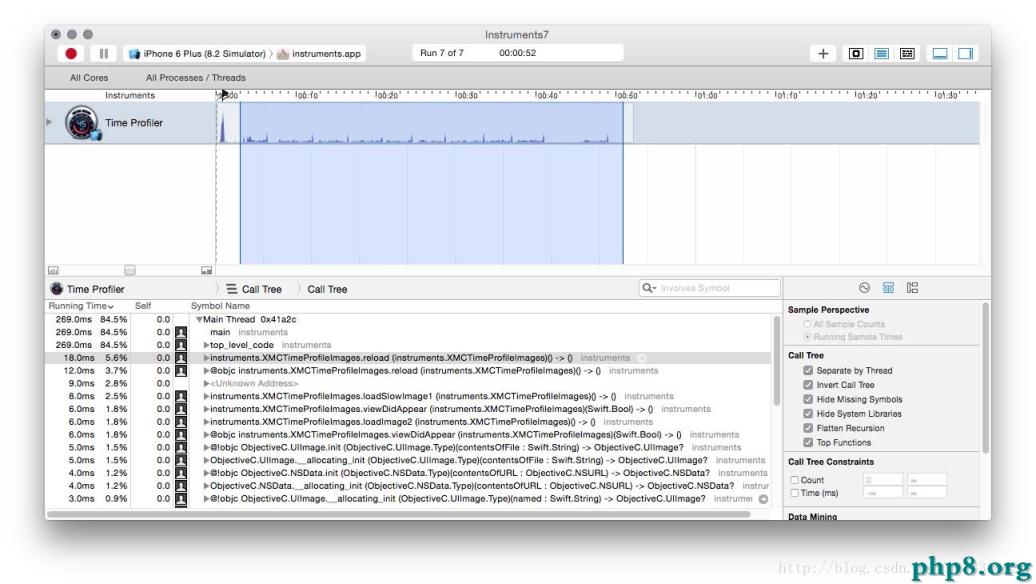Click the target settings icon in the toolbar
This screenshot has height=584, width=1036.
[856, 52]
